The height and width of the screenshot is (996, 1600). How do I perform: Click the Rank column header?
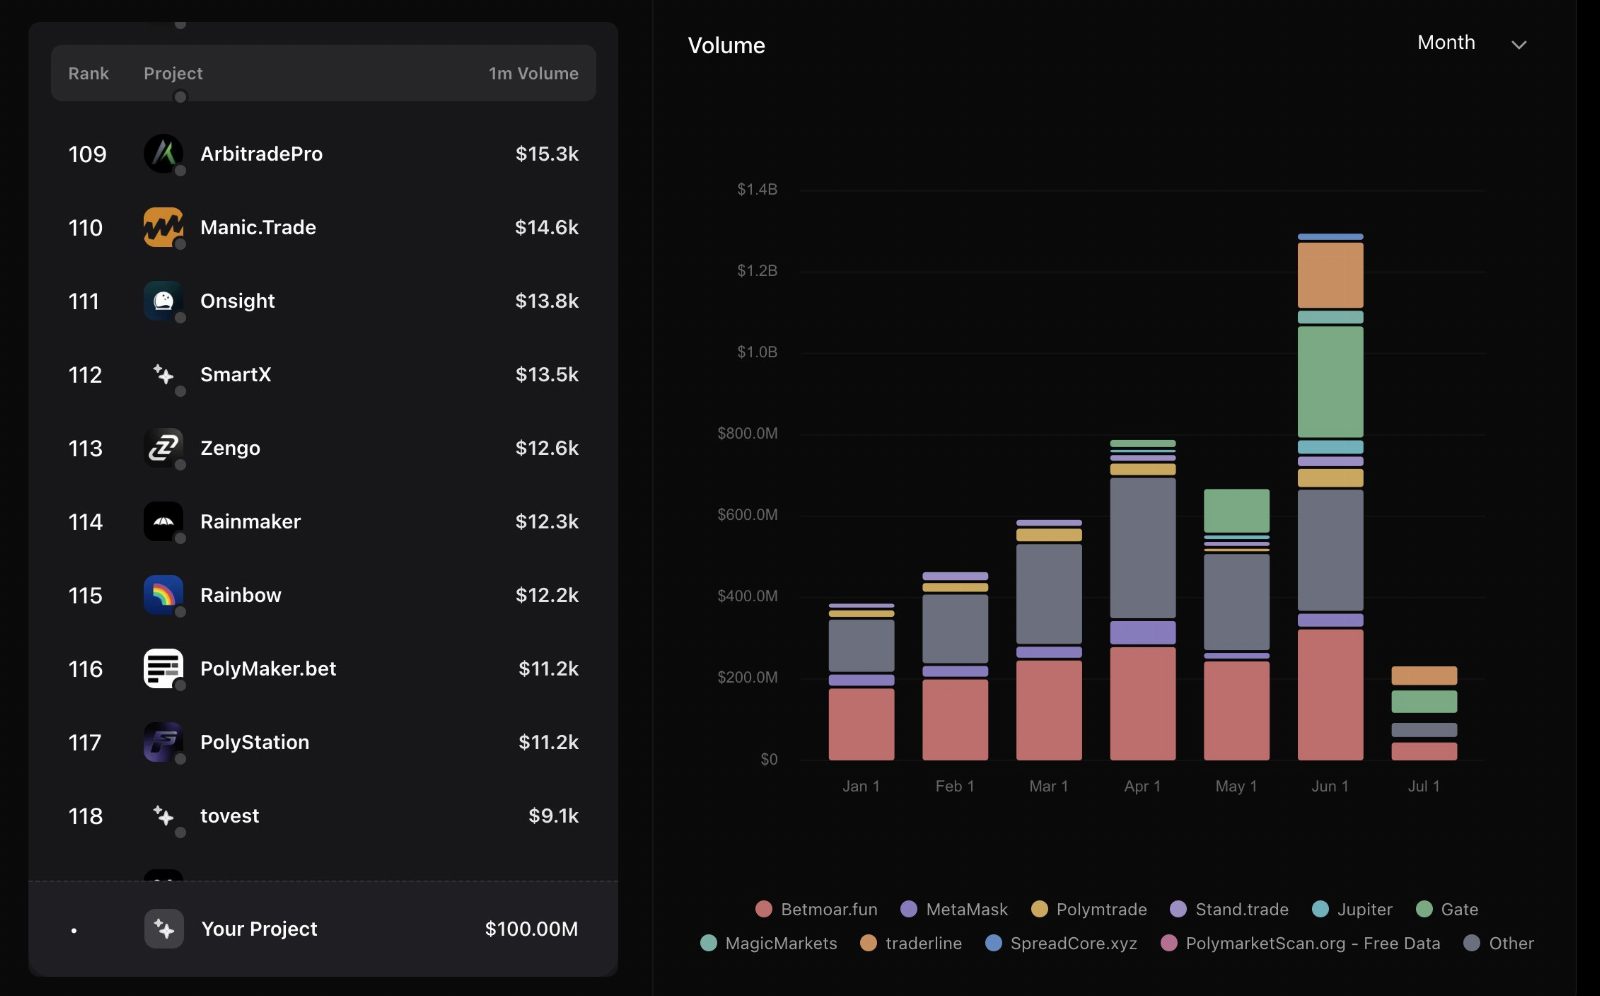88,73
